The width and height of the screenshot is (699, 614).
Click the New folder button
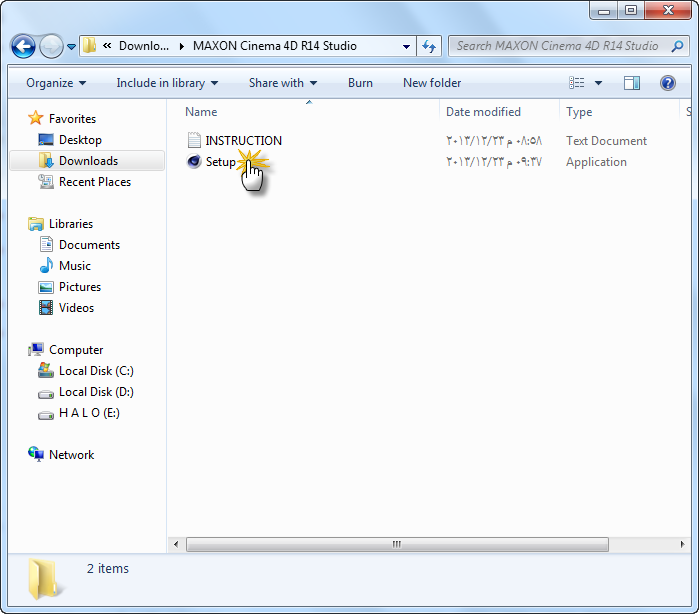point(431,83)
